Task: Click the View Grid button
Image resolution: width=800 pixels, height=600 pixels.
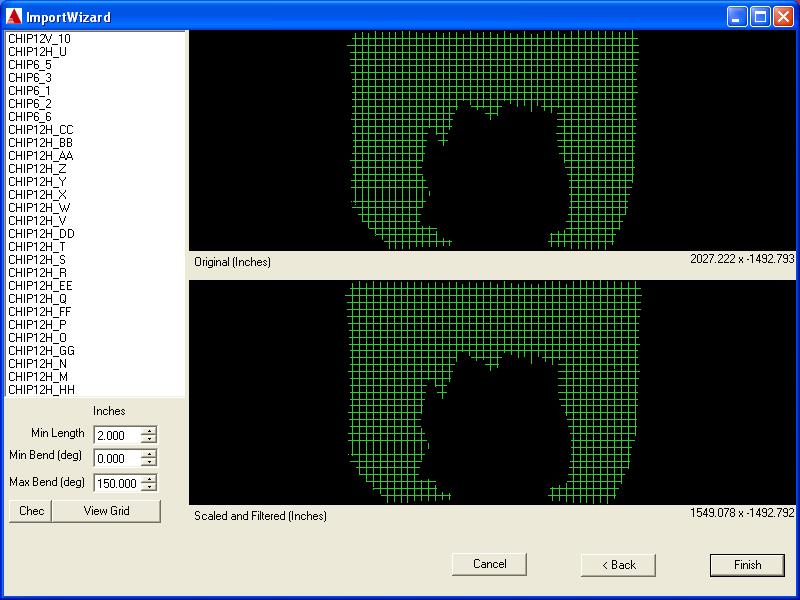Action: 106,511
